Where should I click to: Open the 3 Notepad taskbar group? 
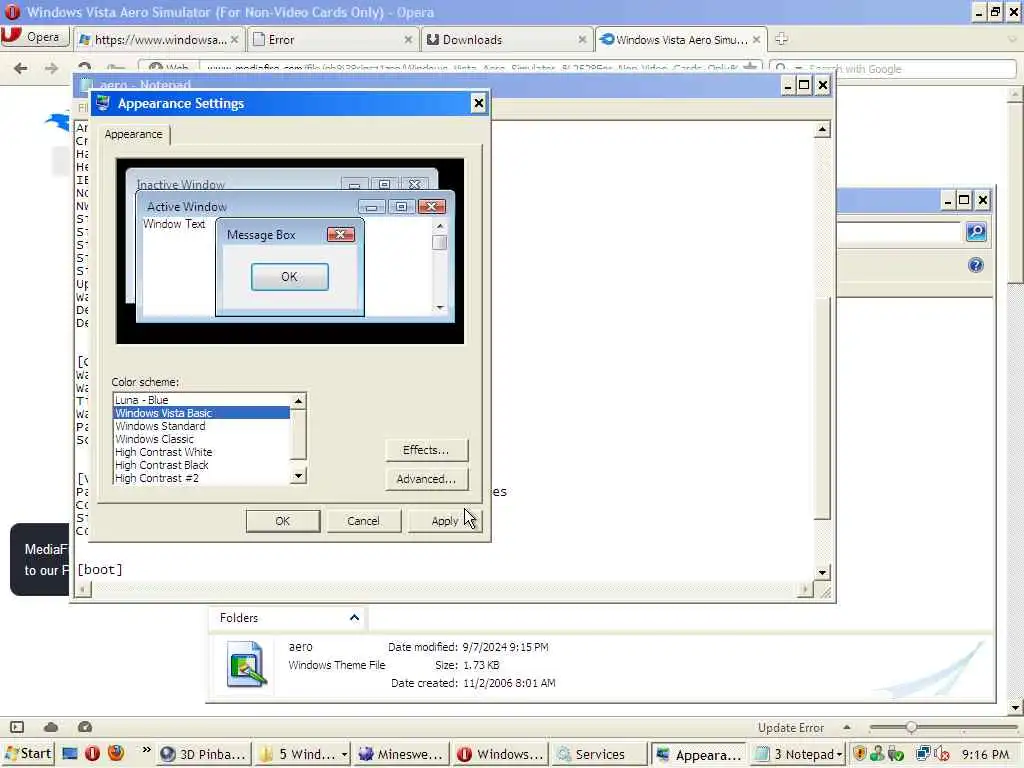coord(798,754)
